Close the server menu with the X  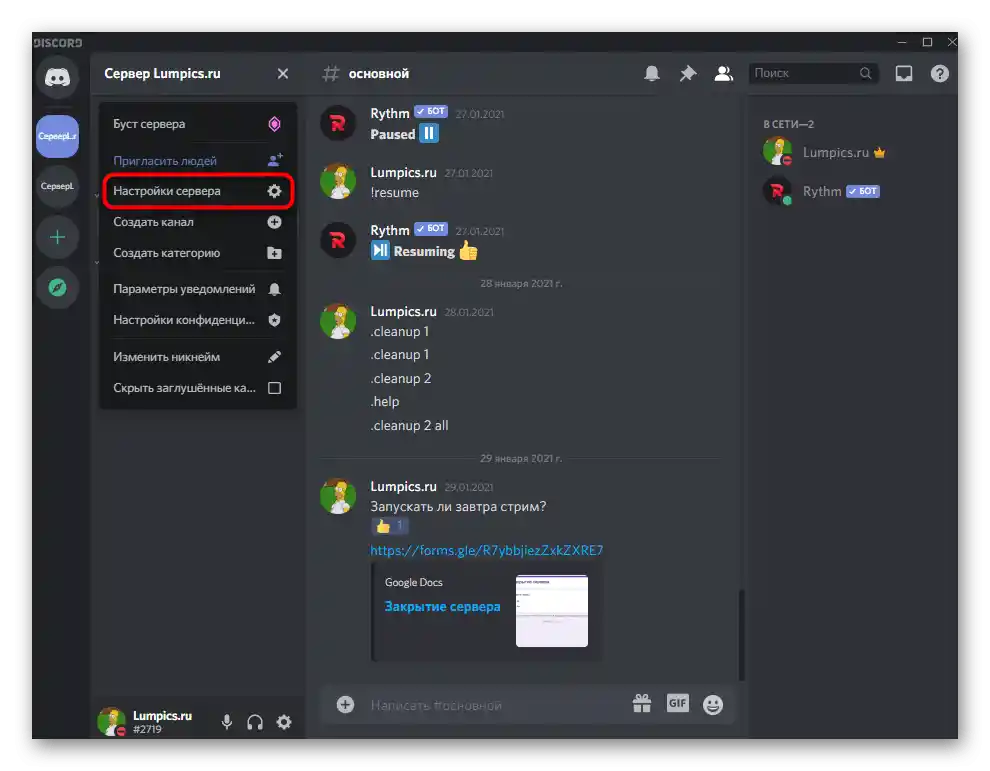(x=283, y=74)
